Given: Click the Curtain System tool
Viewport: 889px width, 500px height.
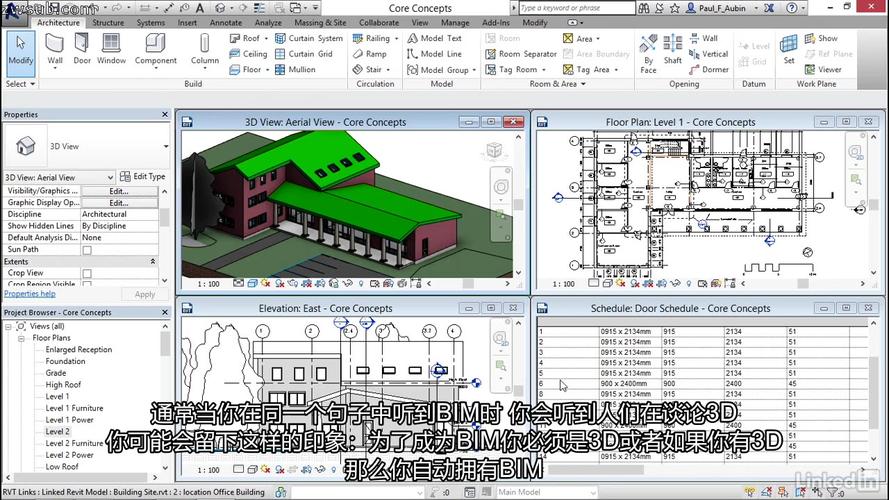Looking at the screenshot, I should (x=309, y=39).
